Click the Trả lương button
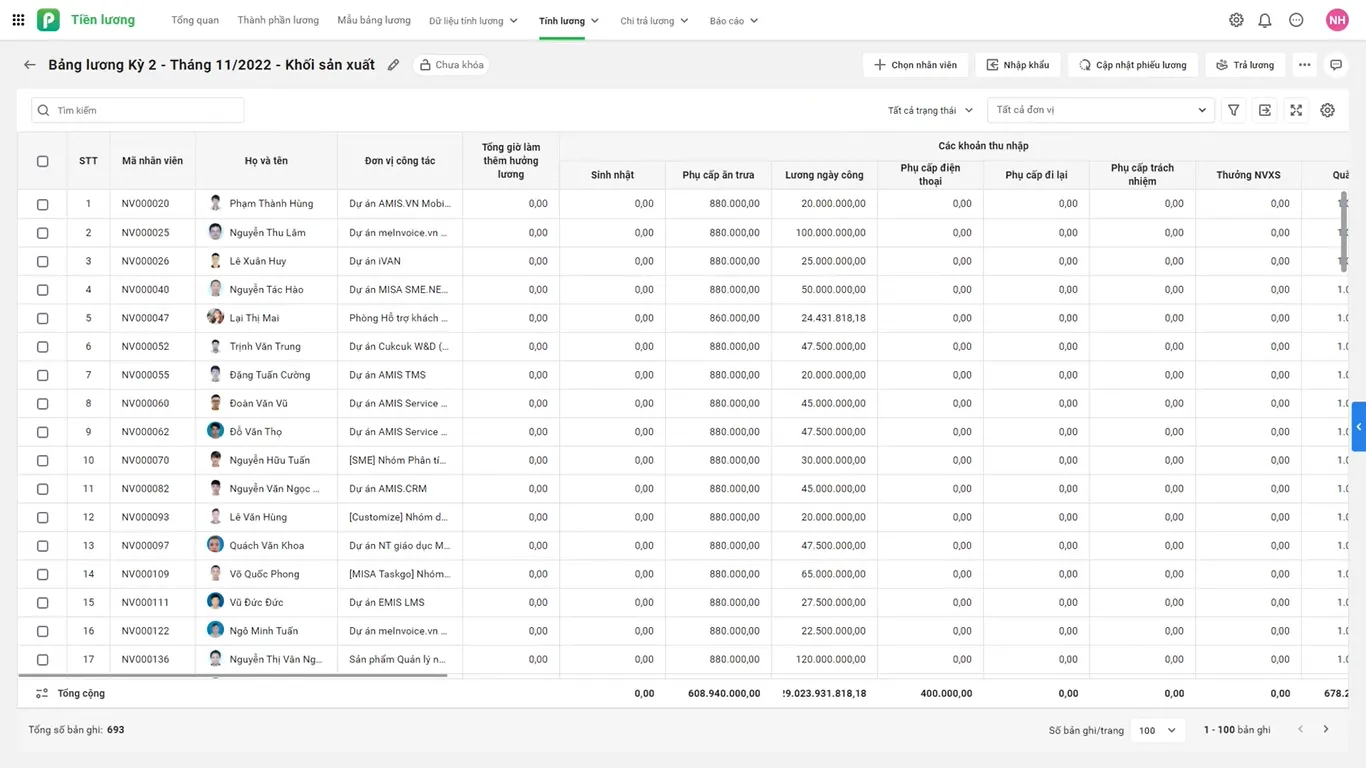This screenshot has height=768, width=1366. [x=1245, y=65]
